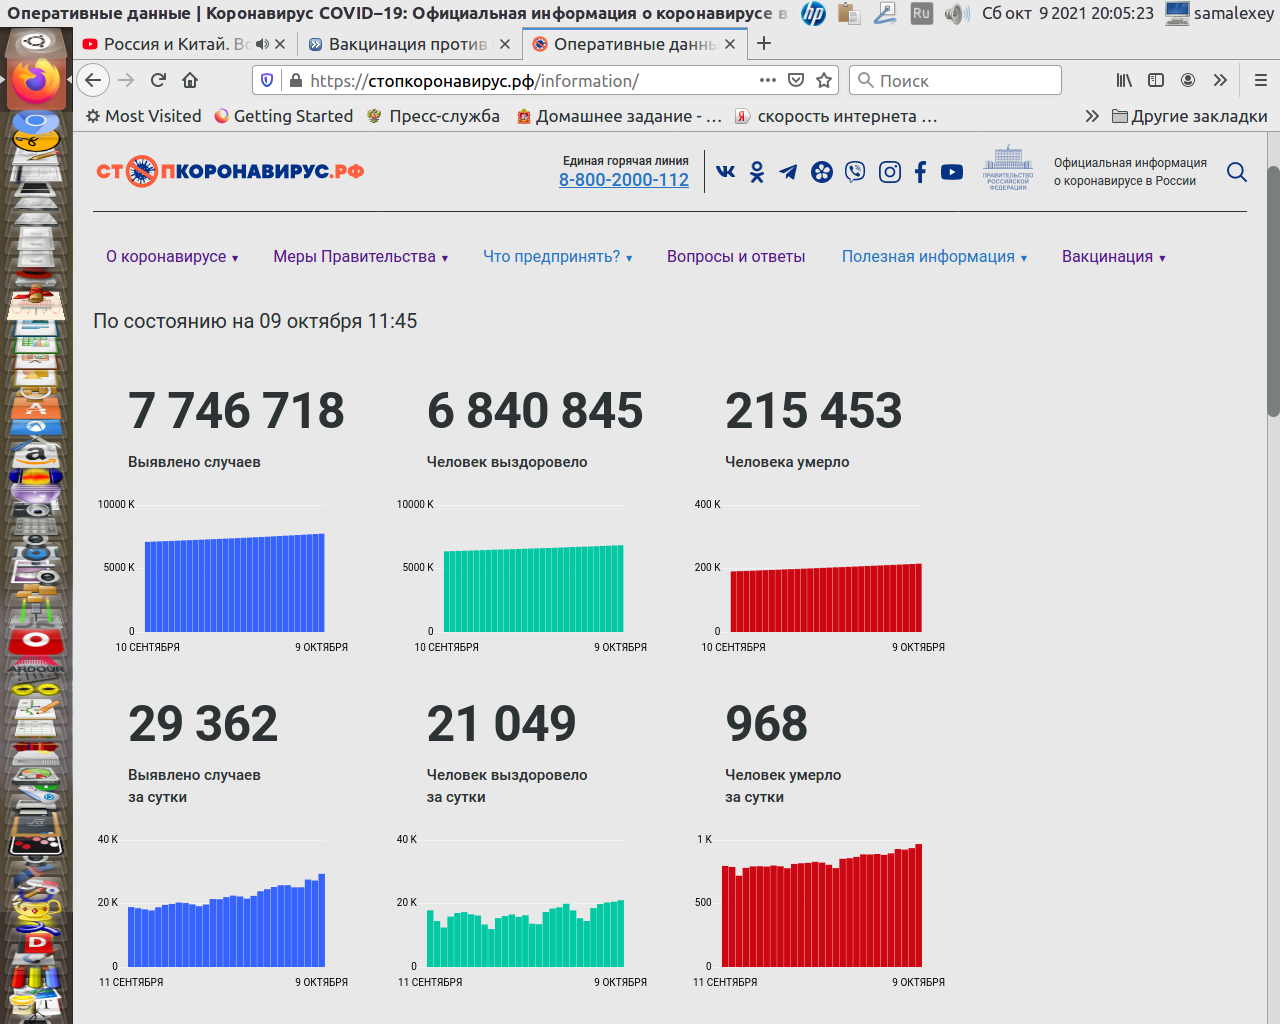Switch to Вакцинация против tab

(408, 44)
